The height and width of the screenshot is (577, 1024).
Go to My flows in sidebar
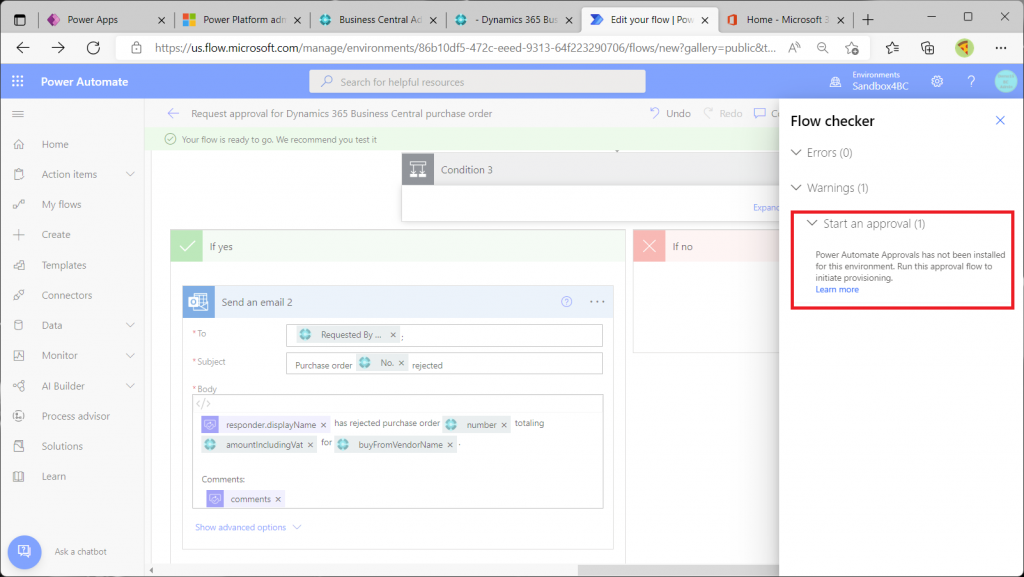coord(61,204)
